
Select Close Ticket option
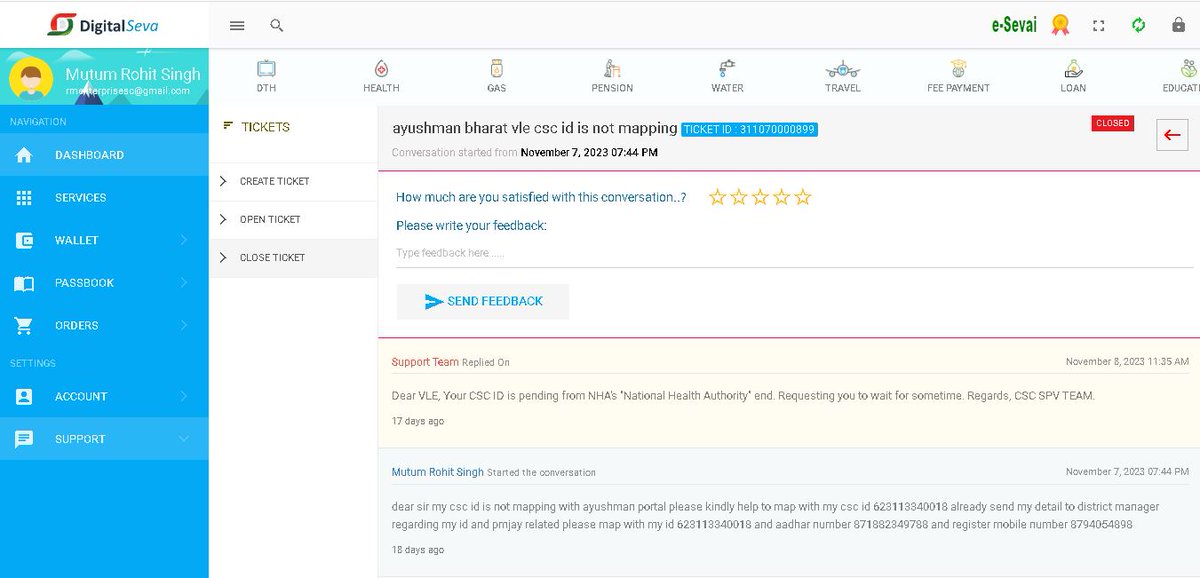[293, 257]
